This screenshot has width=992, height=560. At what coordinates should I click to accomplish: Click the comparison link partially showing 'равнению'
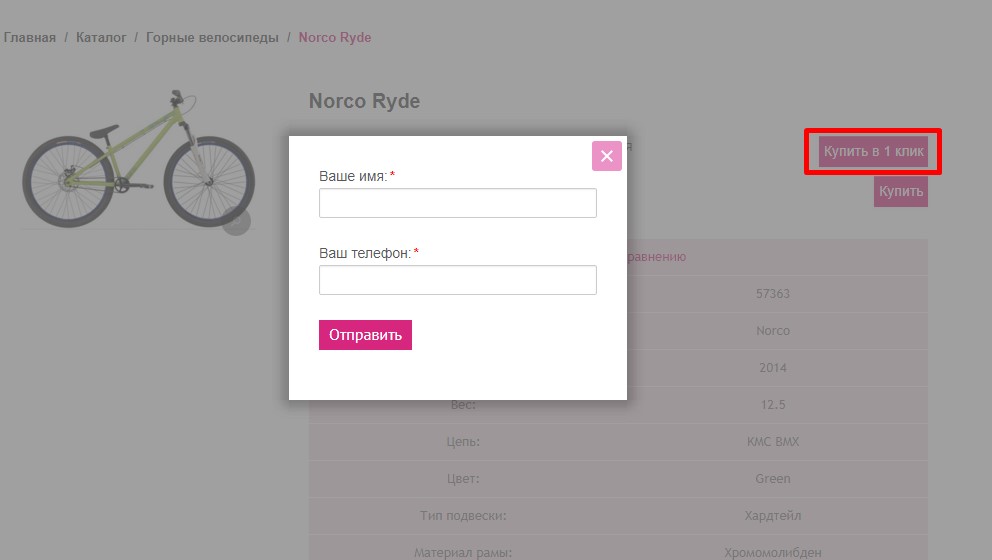click(x=656, y=257)
